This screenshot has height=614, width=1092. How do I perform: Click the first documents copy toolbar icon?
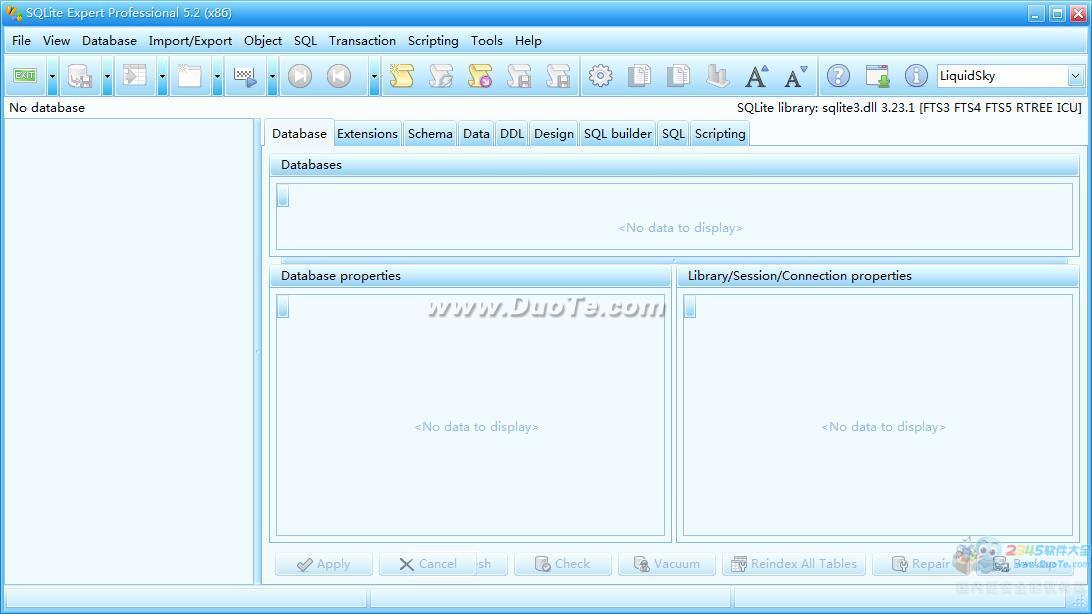pos(639,76)
